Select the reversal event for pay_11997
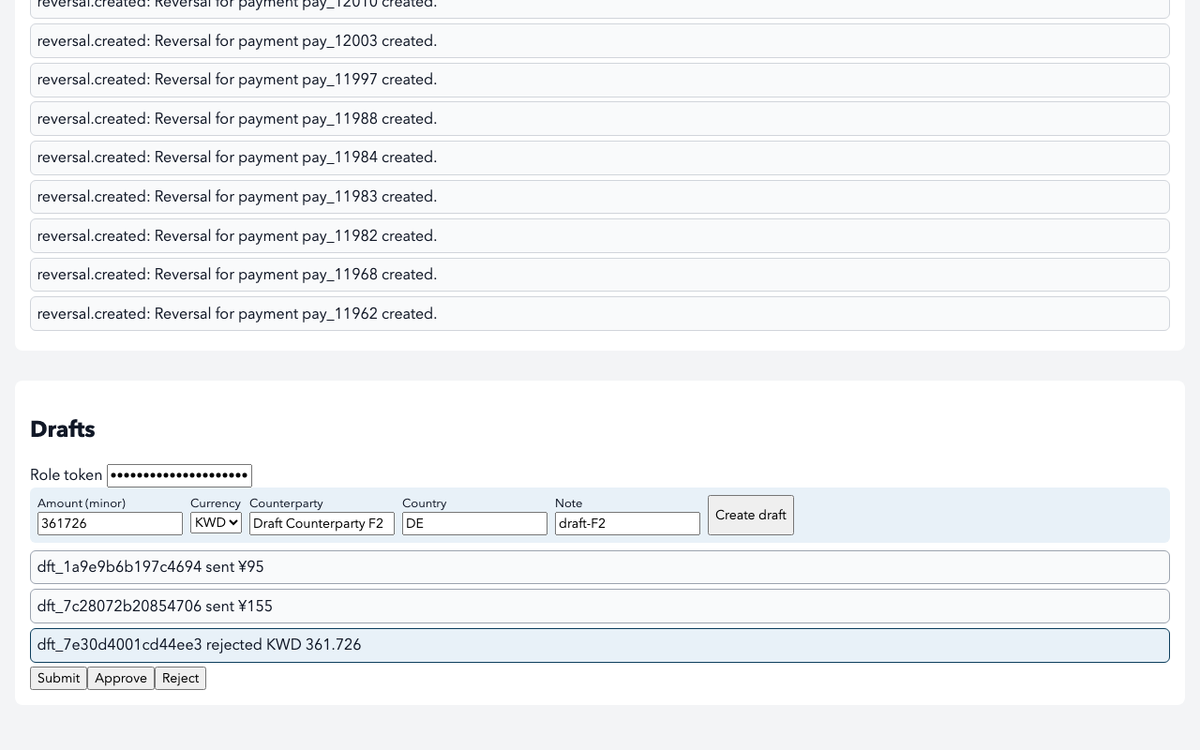Screen dimensions: 1200x750 click(x=600, y=80)
